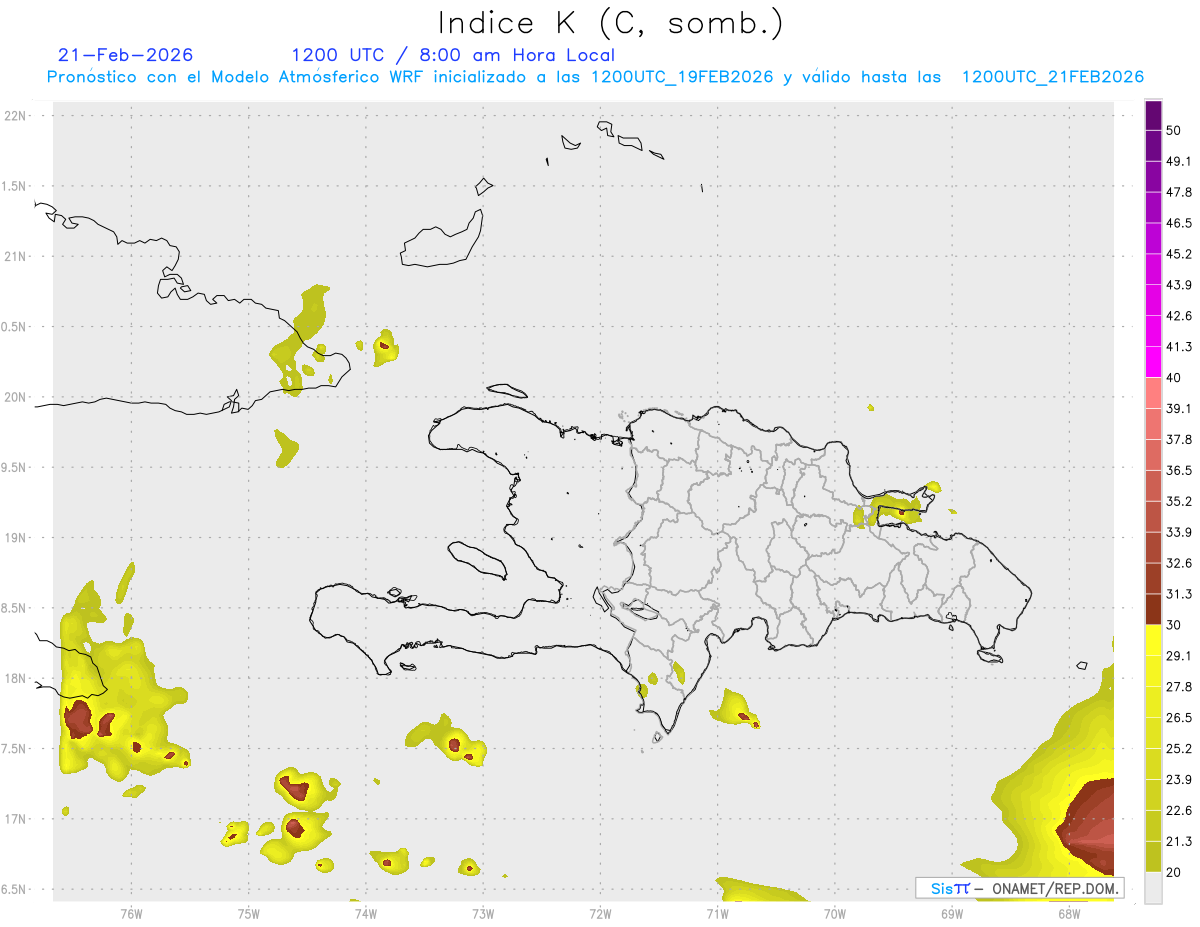This screenshot has height=927, width=1200.
Task: Click the 72W longitude label
Action: pyautogui.click(x=600, y=913)
